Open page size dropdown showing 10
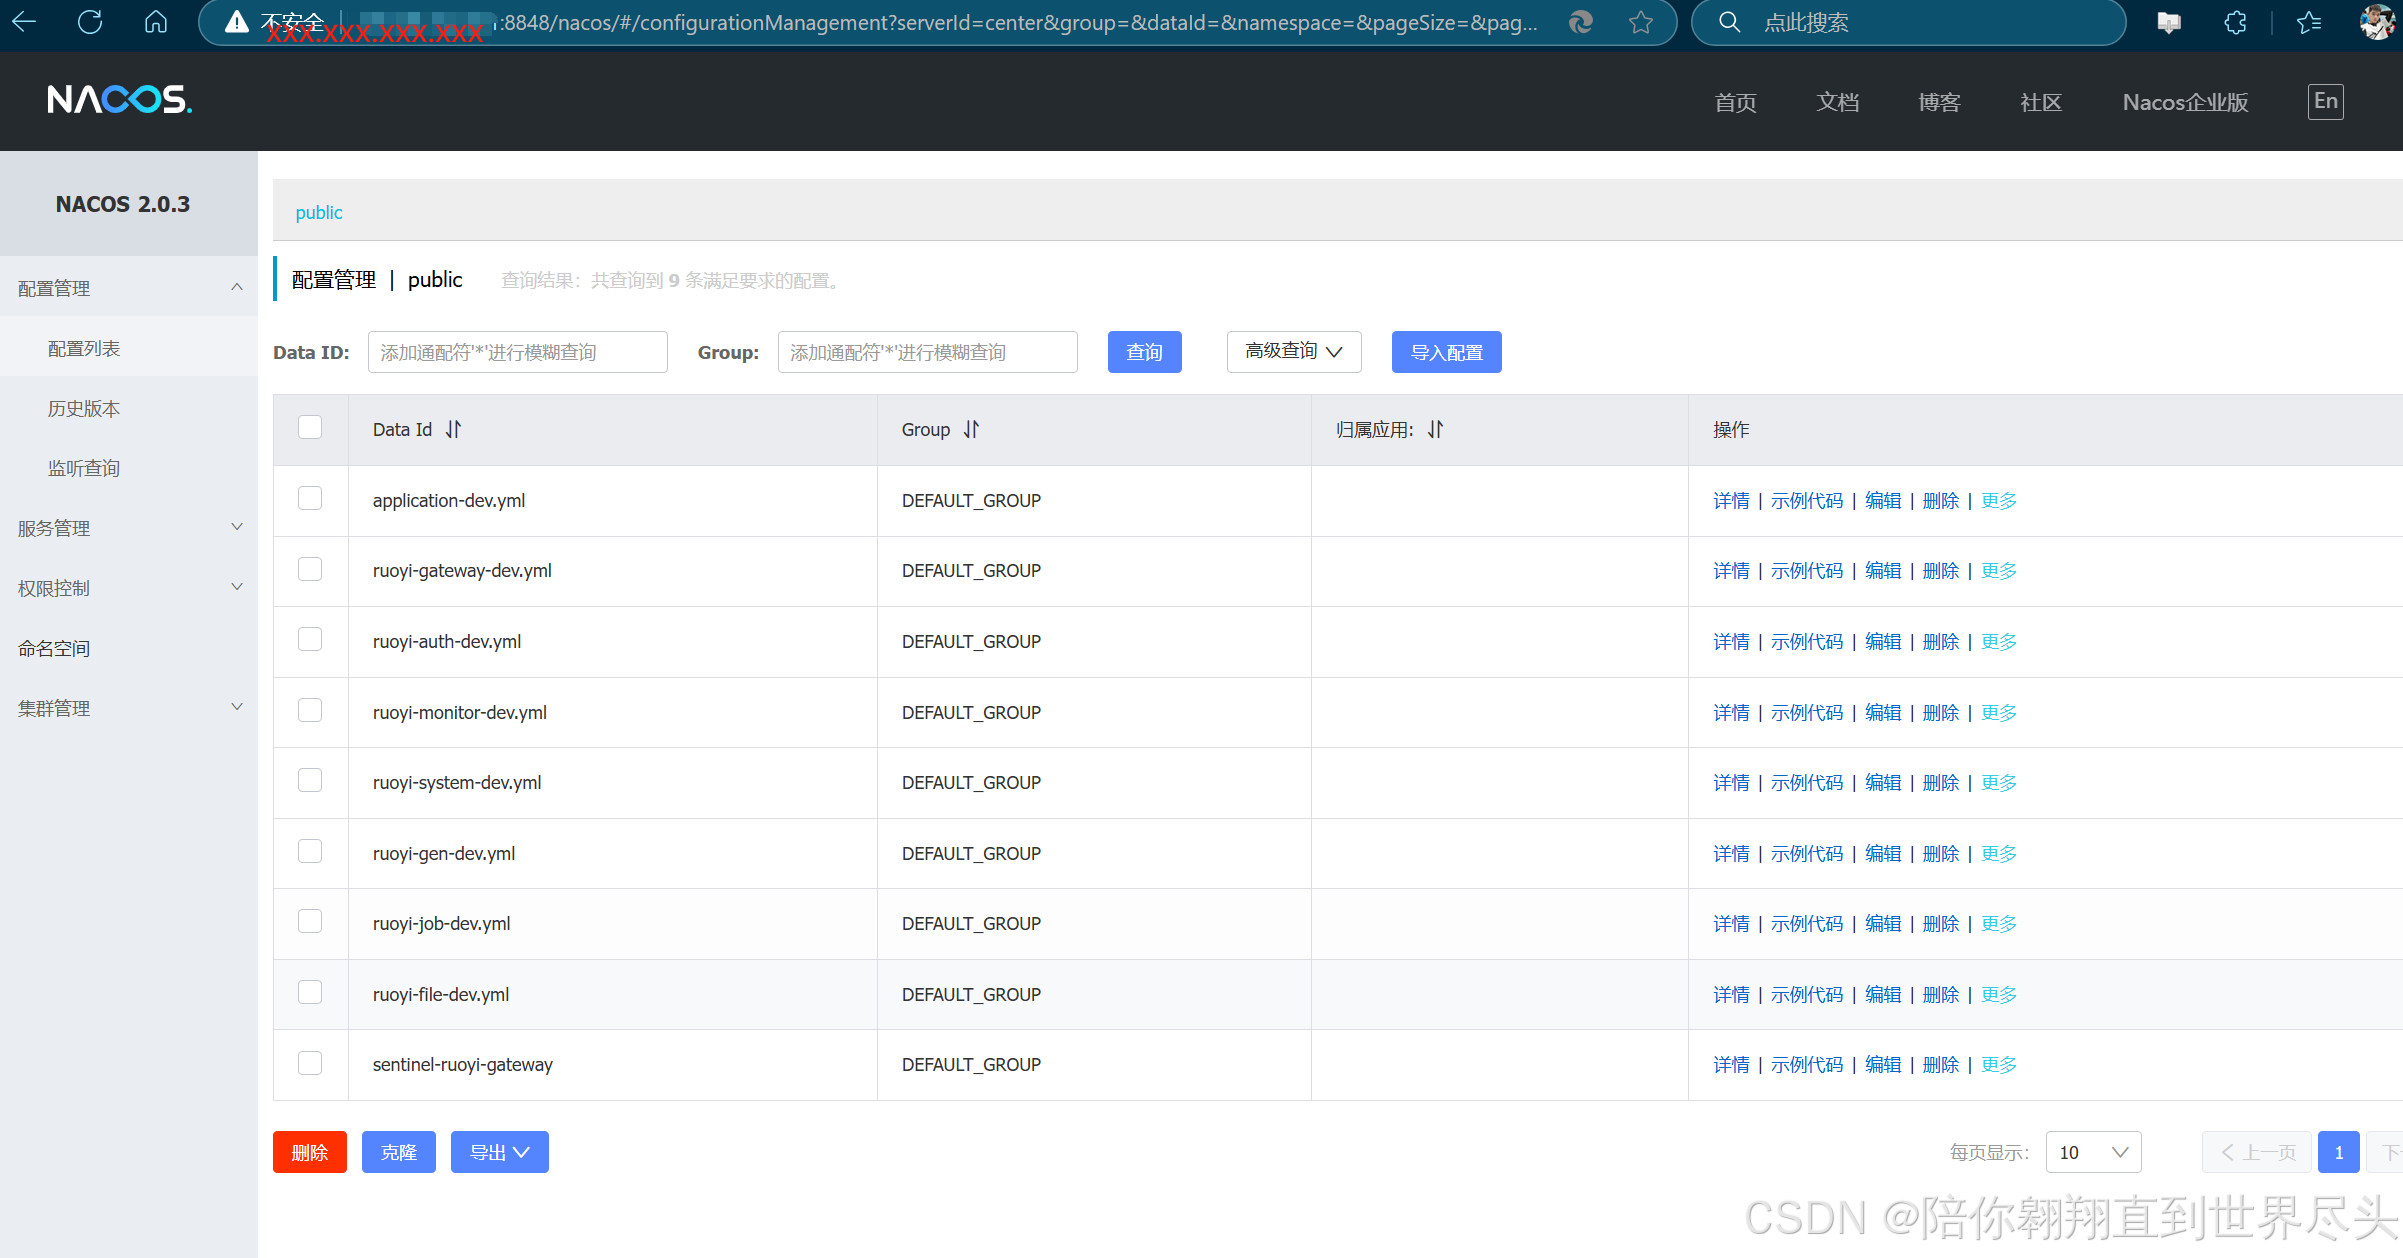2403x1258 pixels. pyautogui.click(x=2093, y=1152)
